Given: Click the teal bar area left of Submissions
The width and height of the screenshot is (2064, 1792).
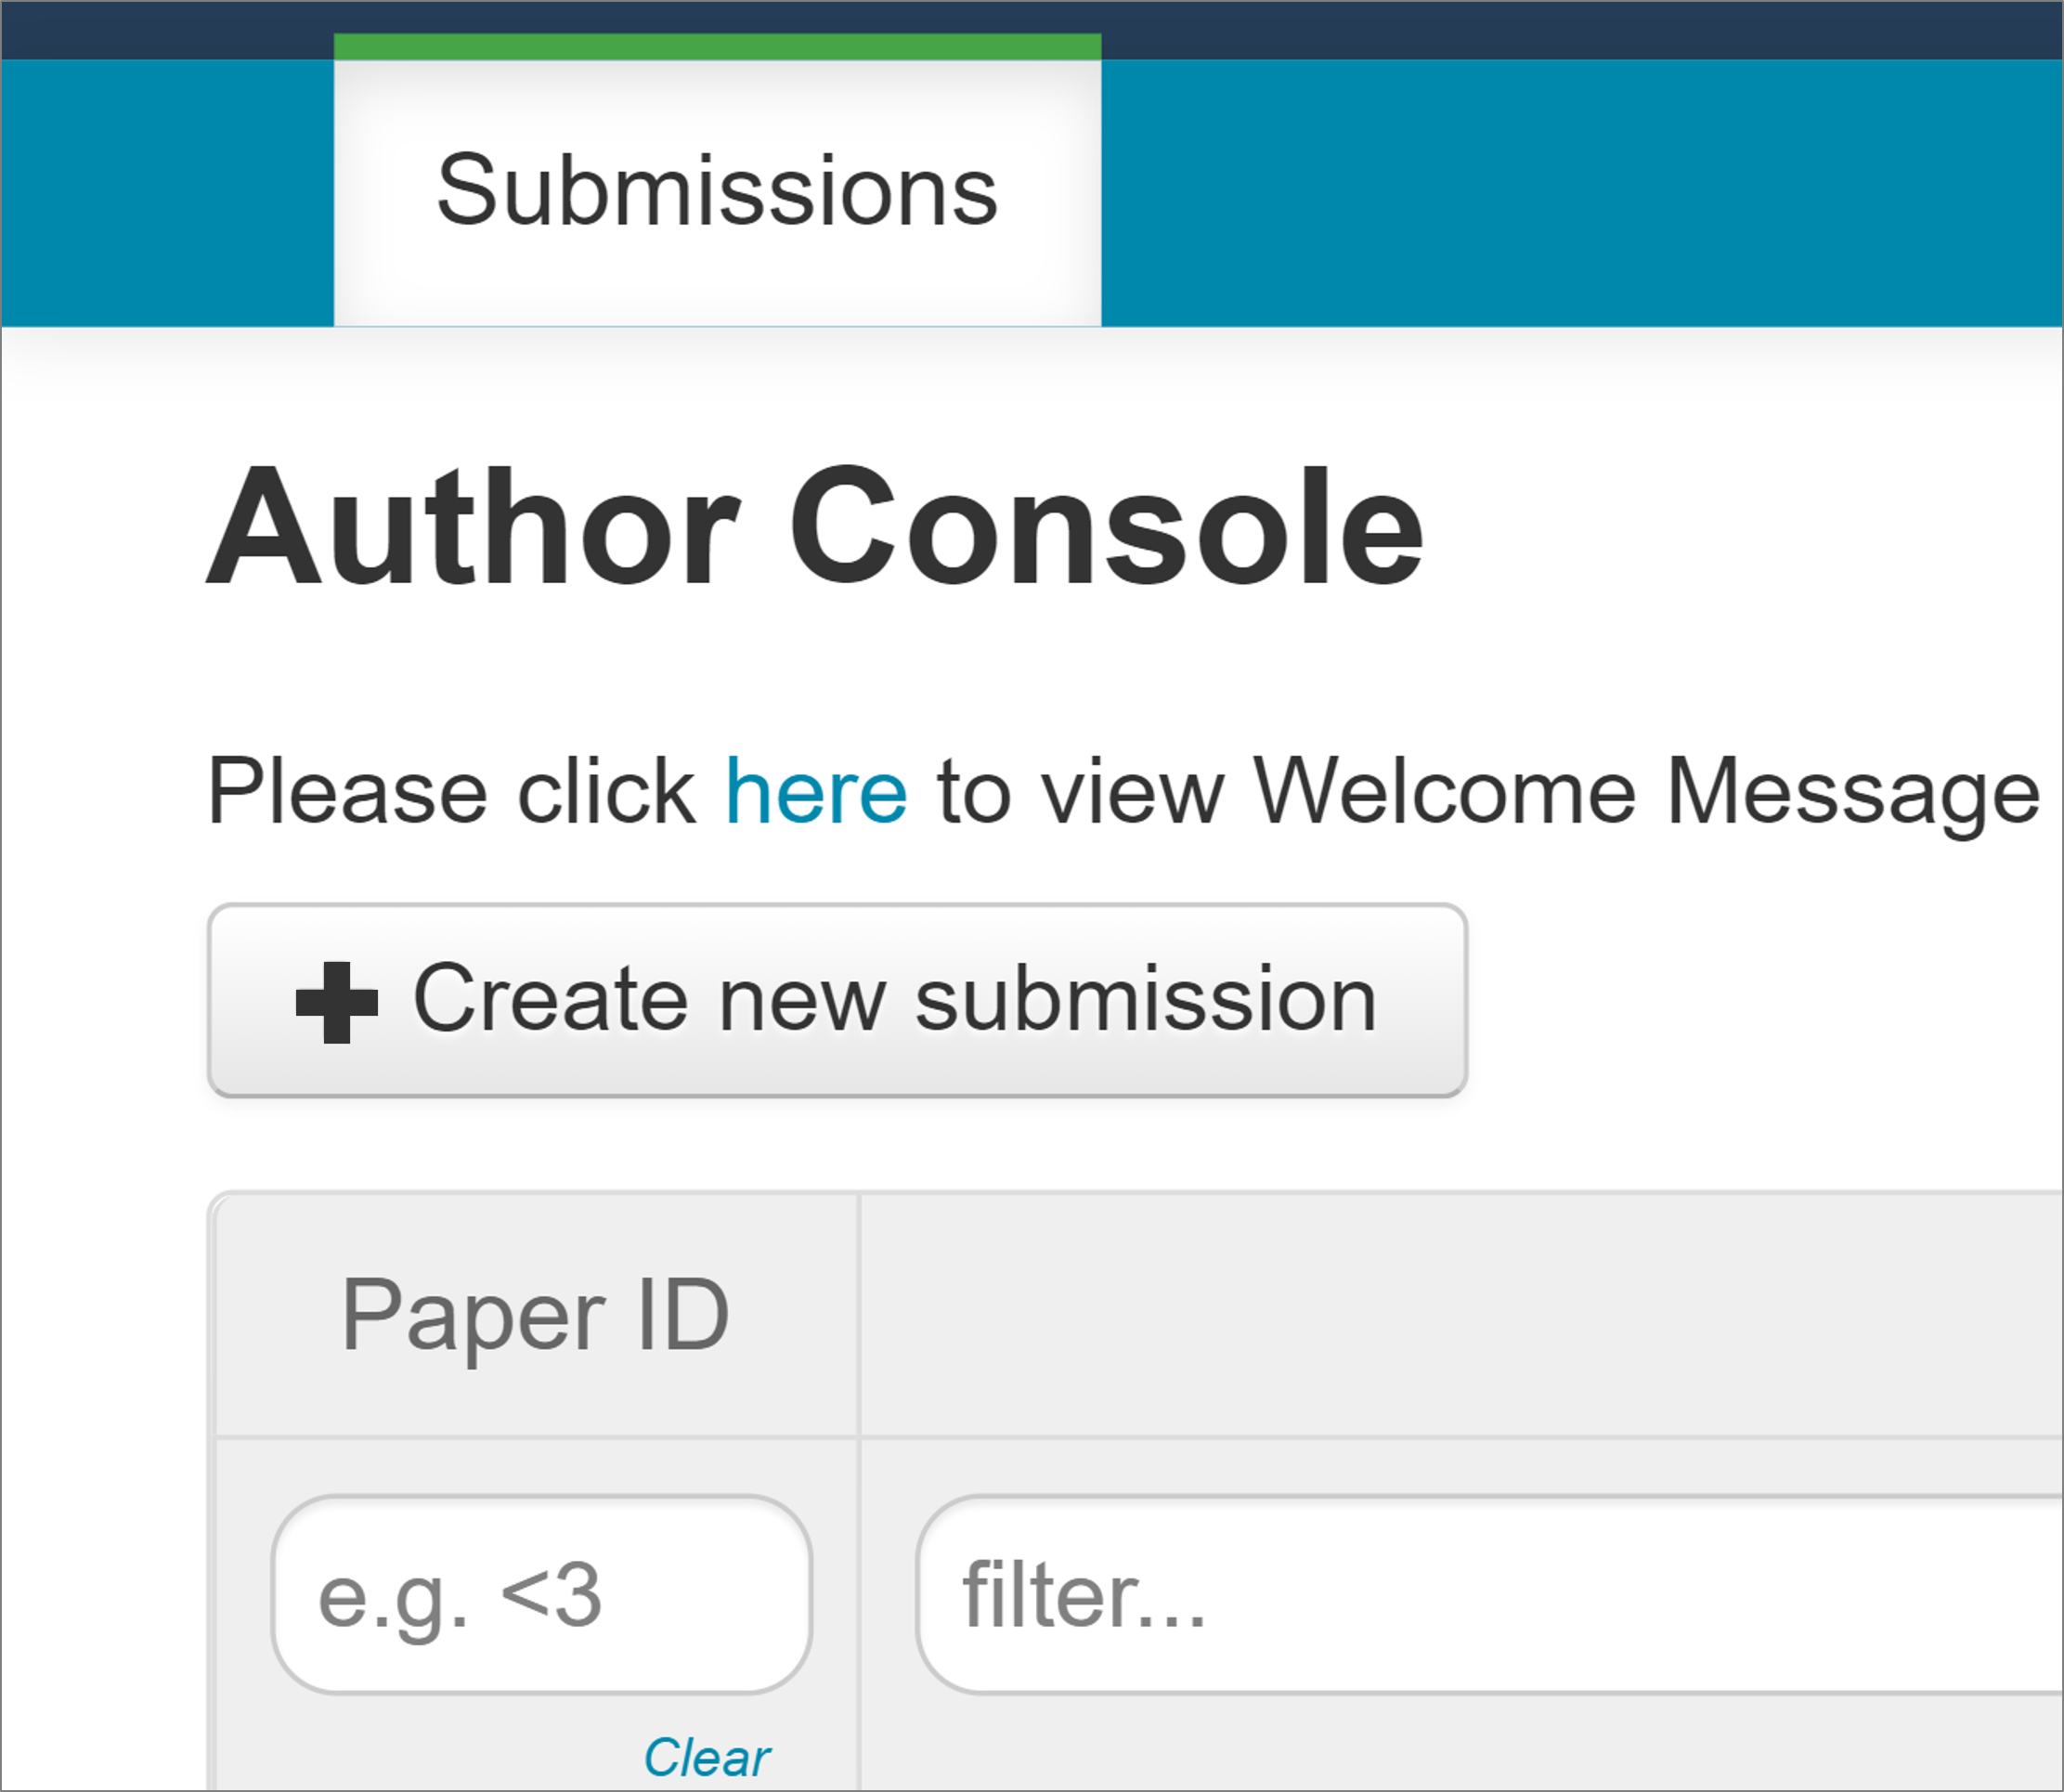Looking at the screenshot, I should click(167, 191).
